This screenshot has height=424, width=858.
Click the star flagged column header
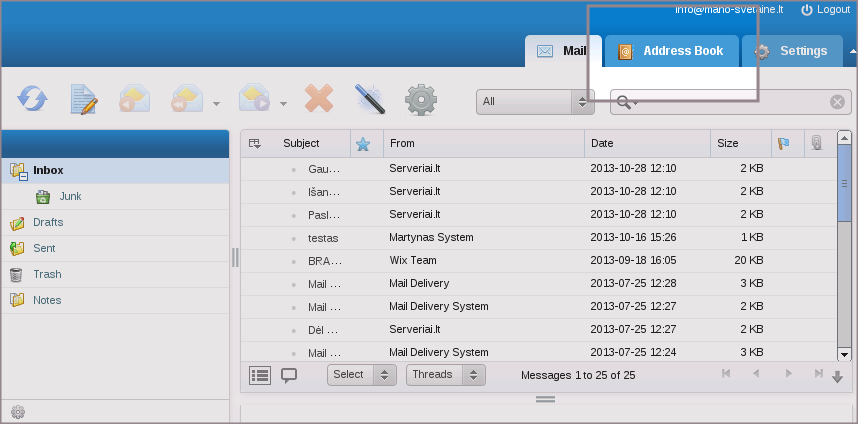(x=363, y=144)
